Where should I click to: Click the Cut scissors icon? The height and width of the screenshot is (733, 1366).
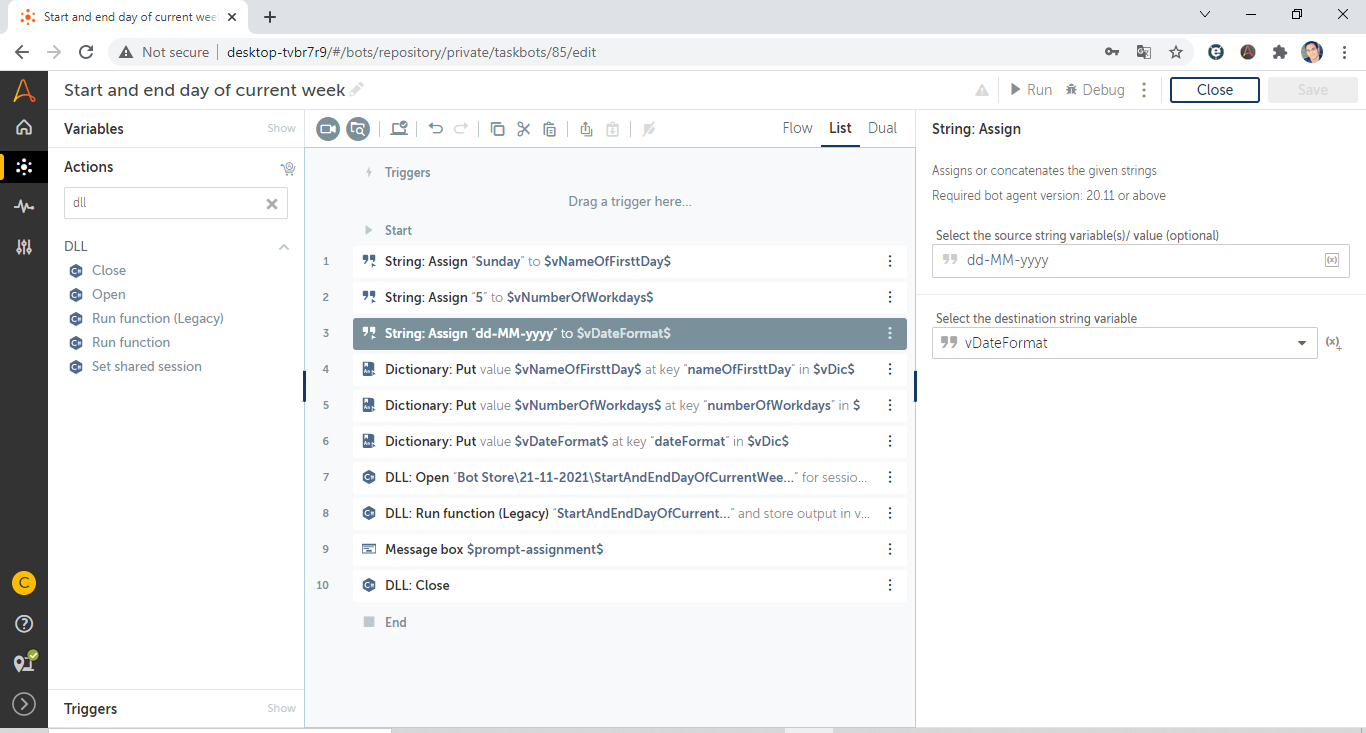point(523,129)
